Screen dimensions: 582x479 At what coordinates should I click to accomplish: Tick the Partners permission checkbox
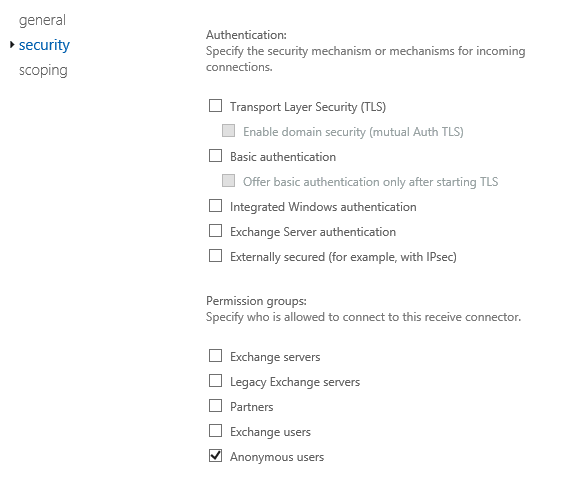pos(215,406)
